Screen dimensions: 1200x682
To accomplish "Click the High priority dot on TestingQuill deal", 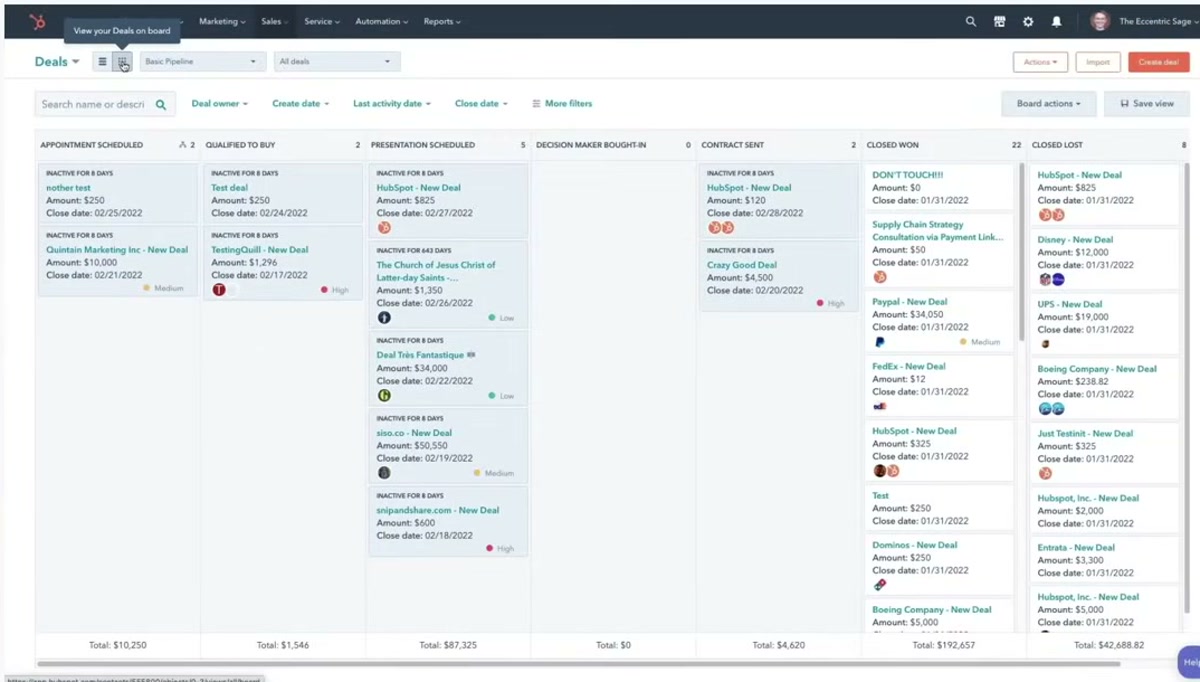I will tap(325, 290).
